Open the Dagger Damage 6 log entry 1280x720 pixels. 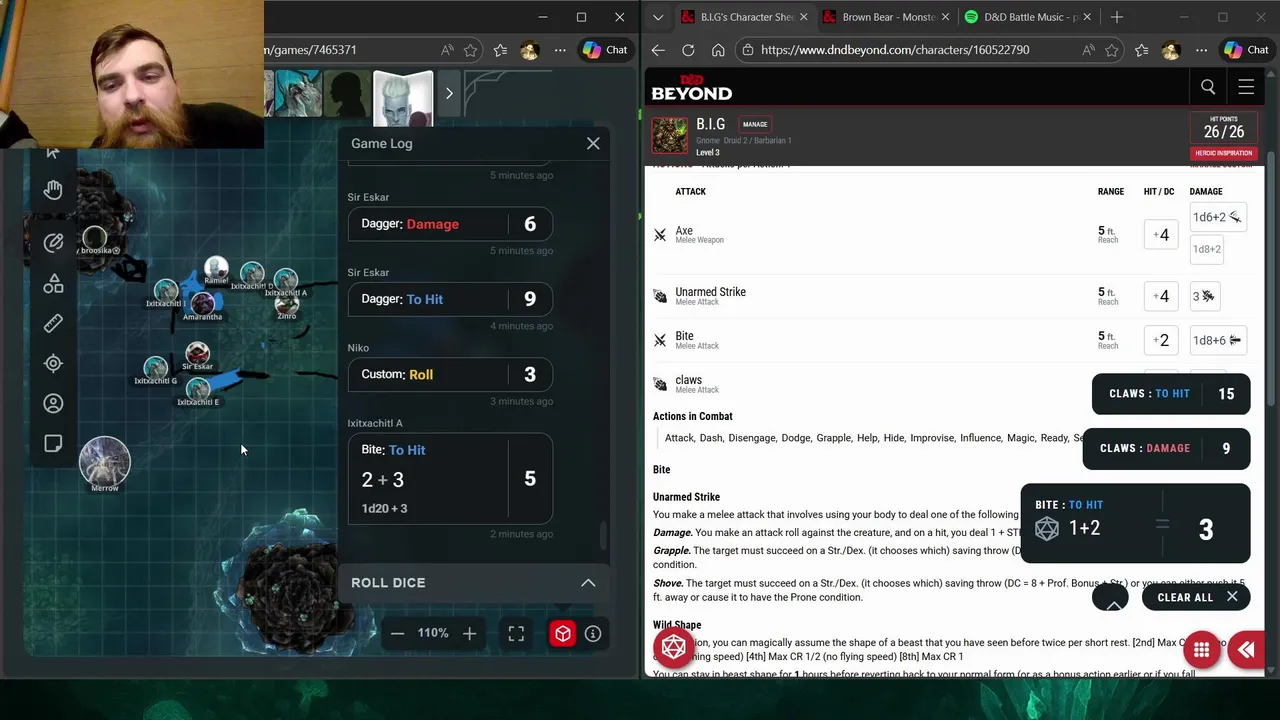pyautogui.click(x=450, y=224)
